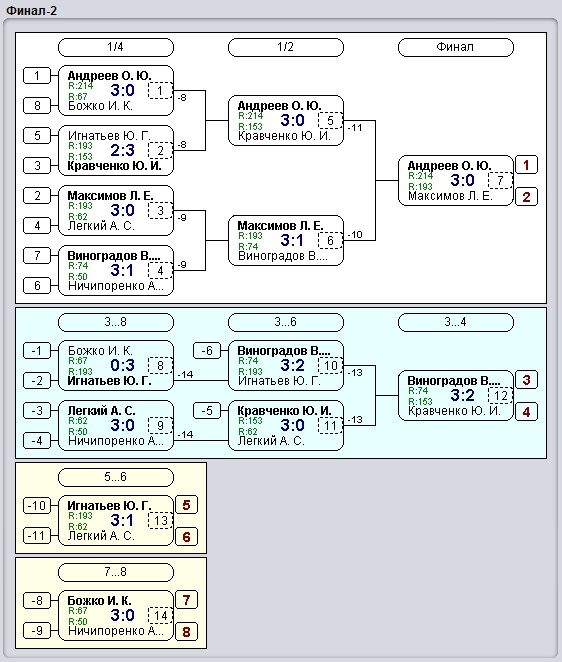Open the Божко vs Ничипоренко 3:0 match

coord(116,616)
